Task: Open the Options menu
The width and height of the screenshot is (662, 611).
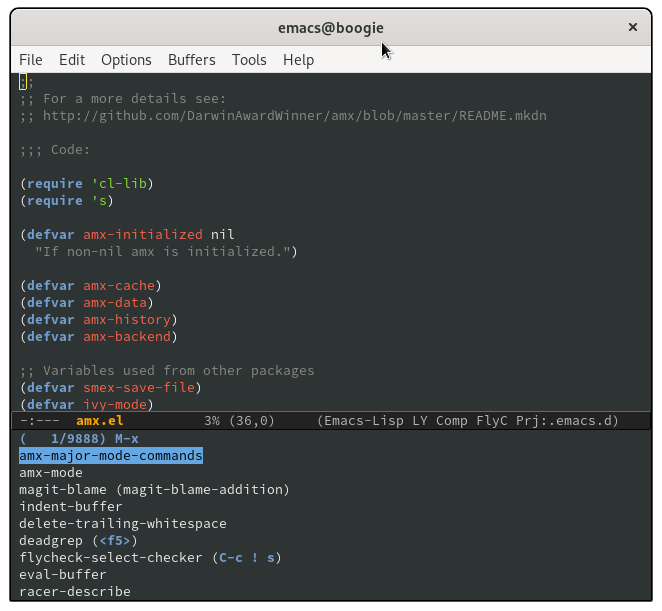Action: 126,60
